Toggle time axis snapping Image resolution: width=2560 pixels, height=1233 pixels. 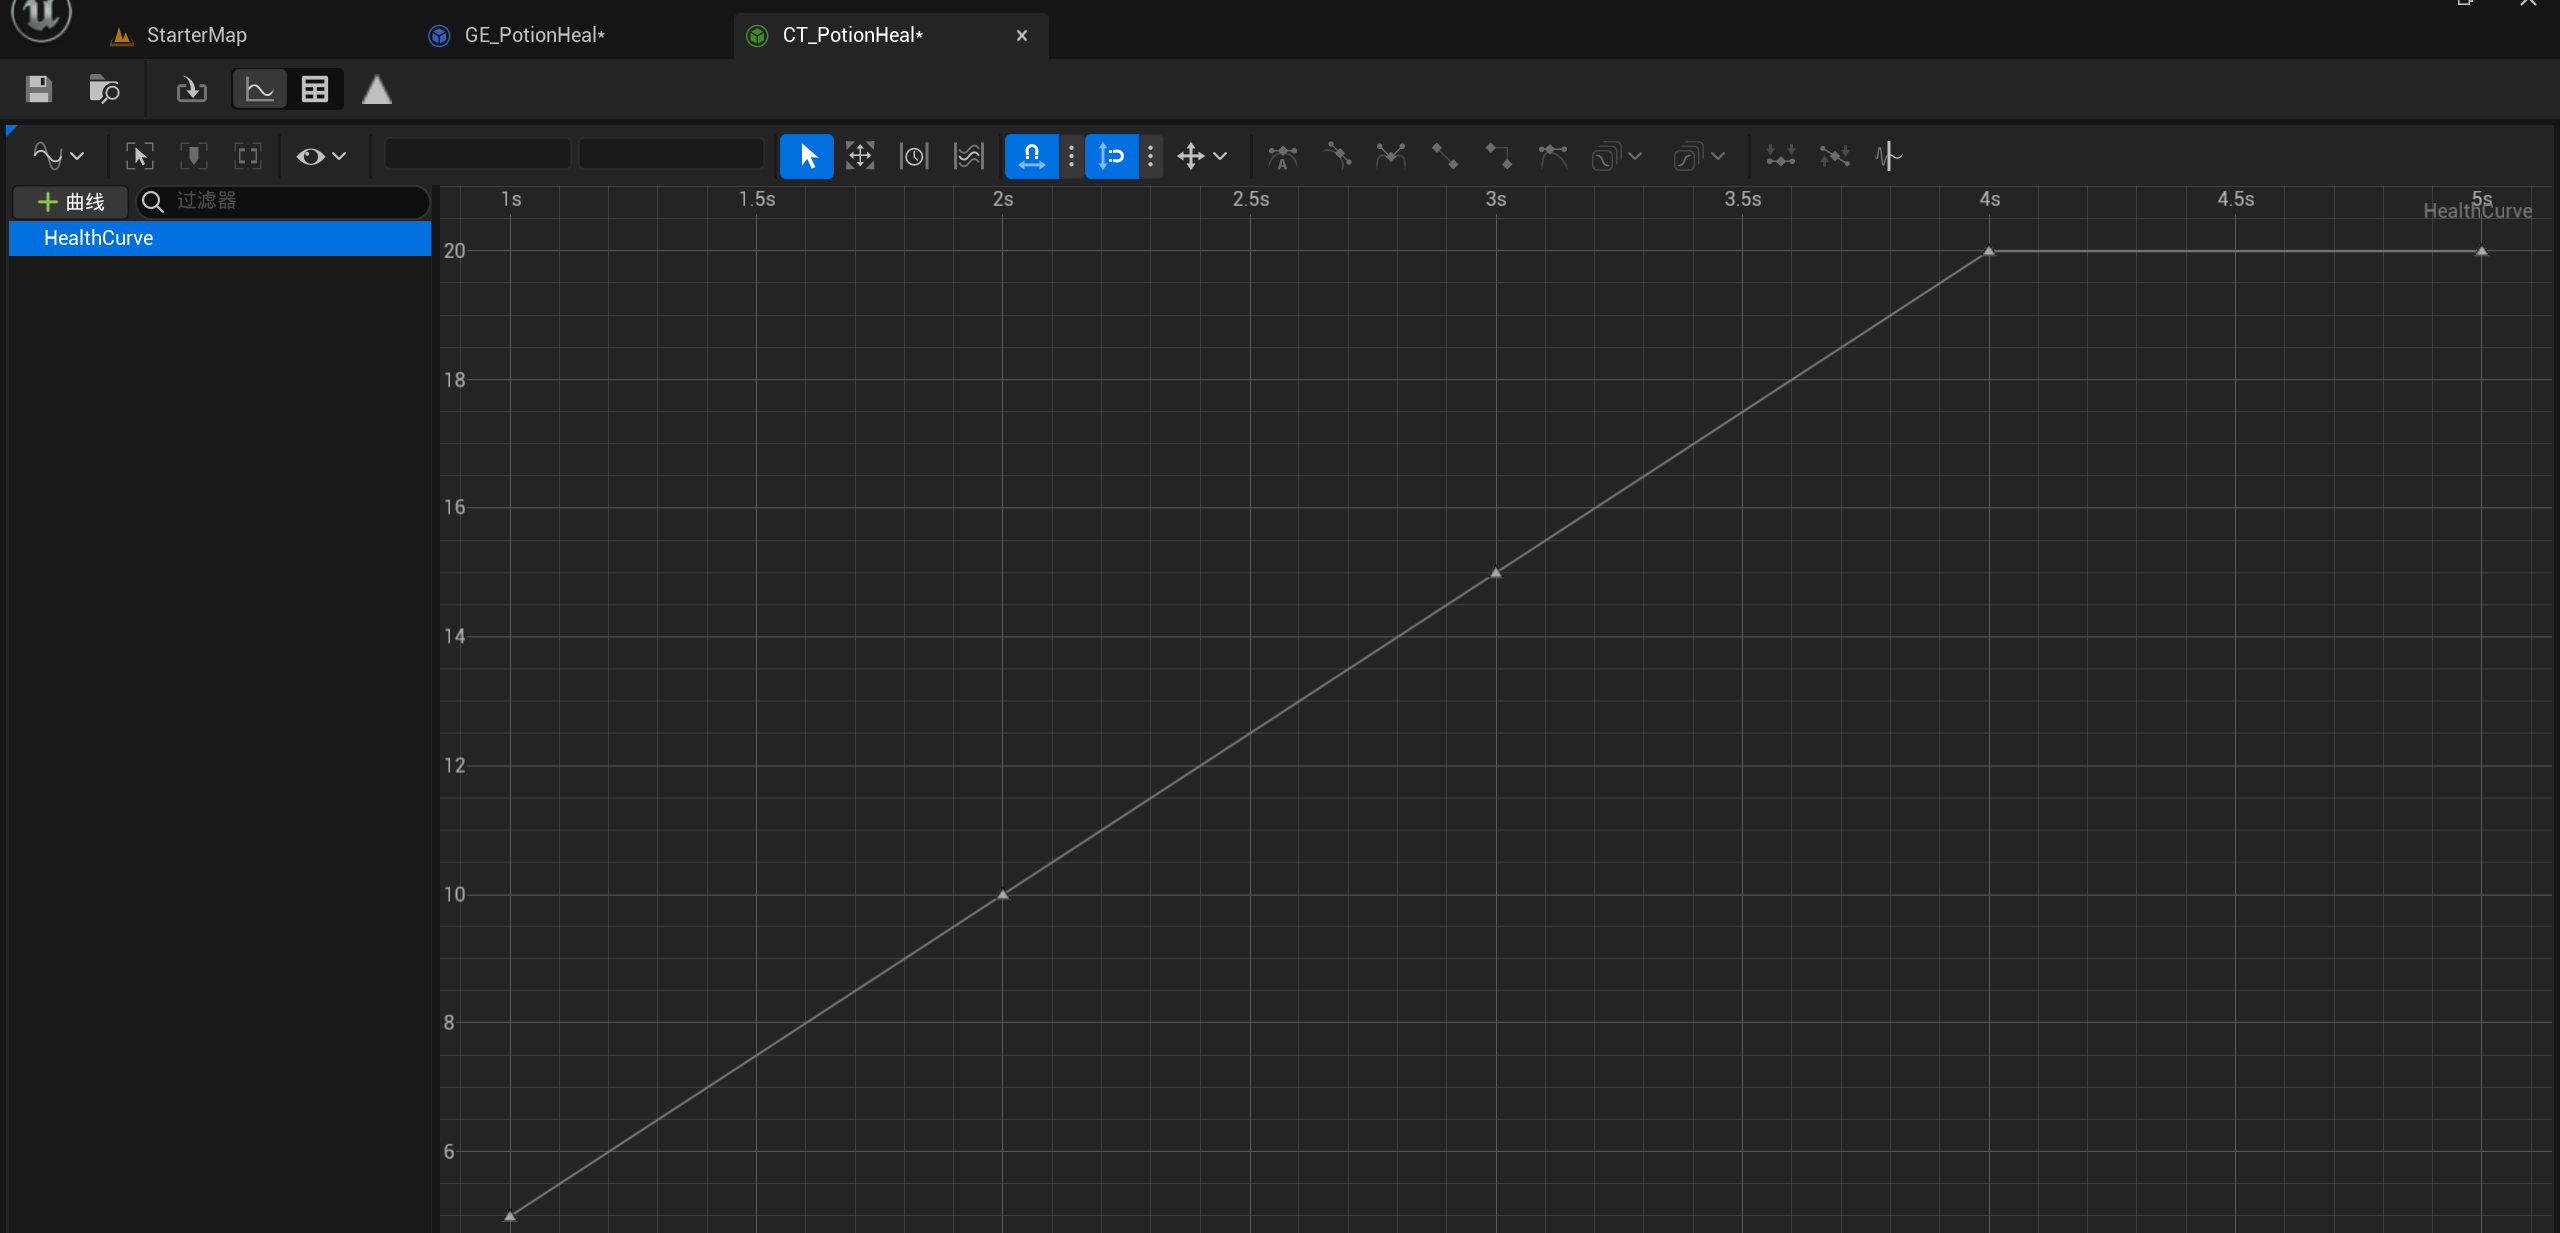coord(1032,156)
